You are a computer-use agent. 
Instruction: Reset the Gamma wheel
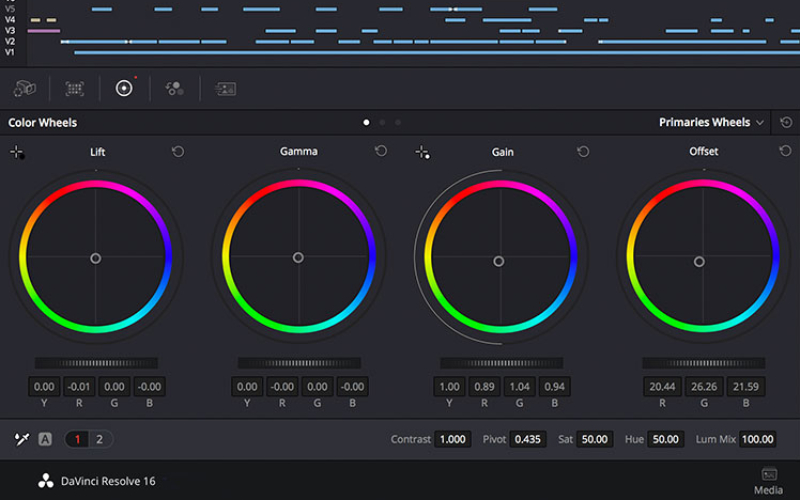pyautogui.click(x=381, y=151)
